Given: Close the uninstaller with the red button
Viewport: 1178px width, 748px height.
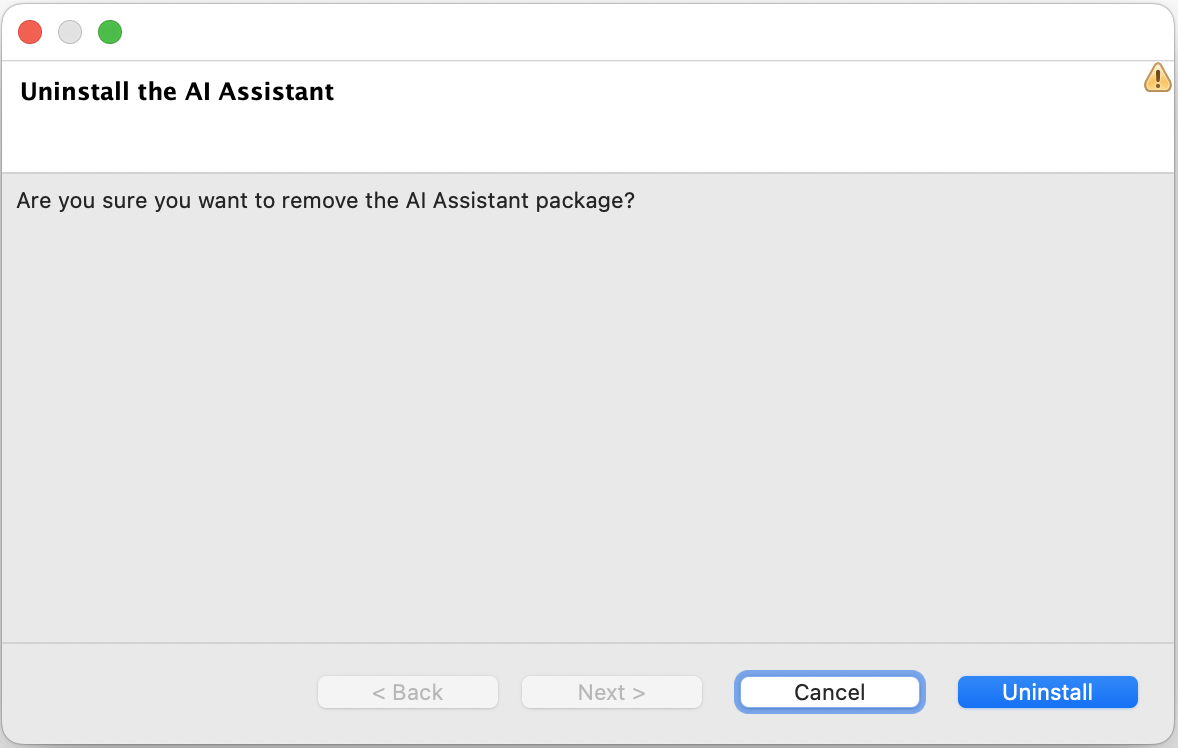Looking at the screenshot, I should [30, 32].
